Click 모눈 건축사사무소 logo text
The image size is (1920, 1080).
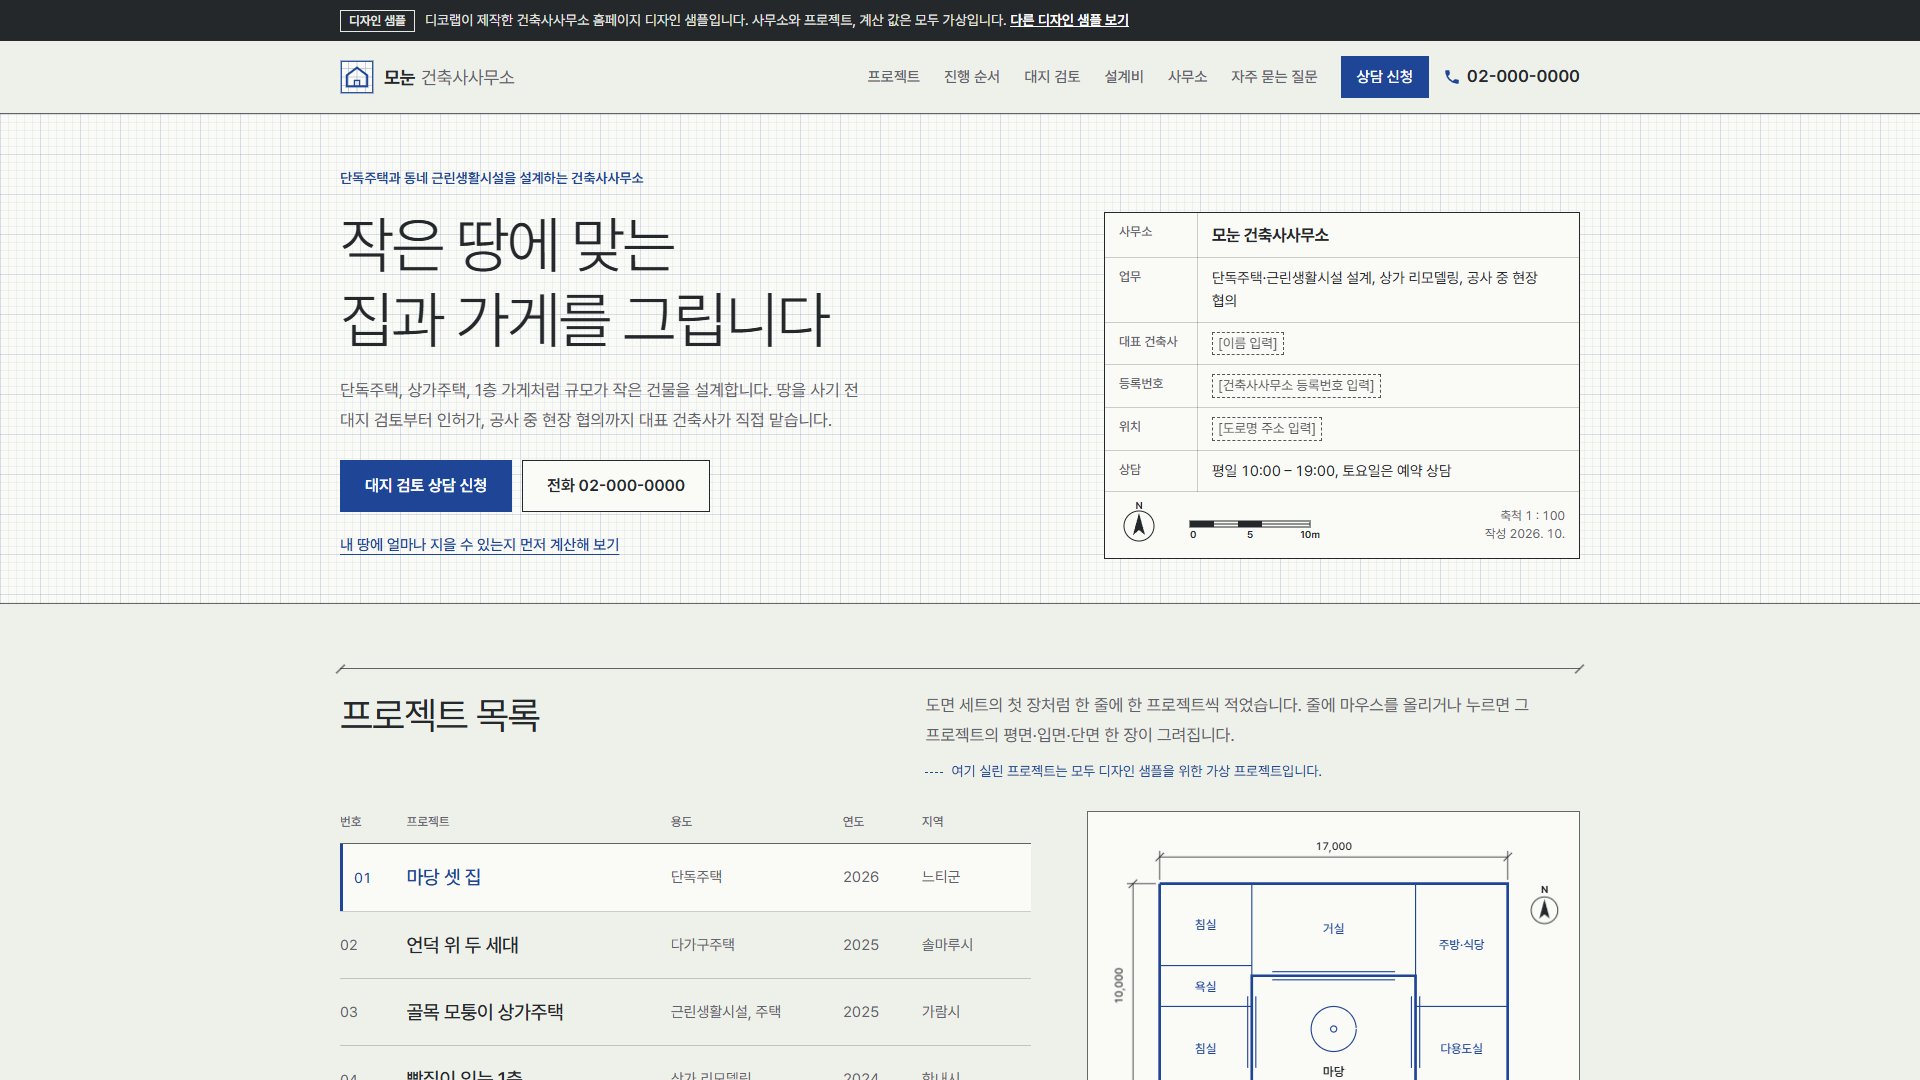click(449, 77)
